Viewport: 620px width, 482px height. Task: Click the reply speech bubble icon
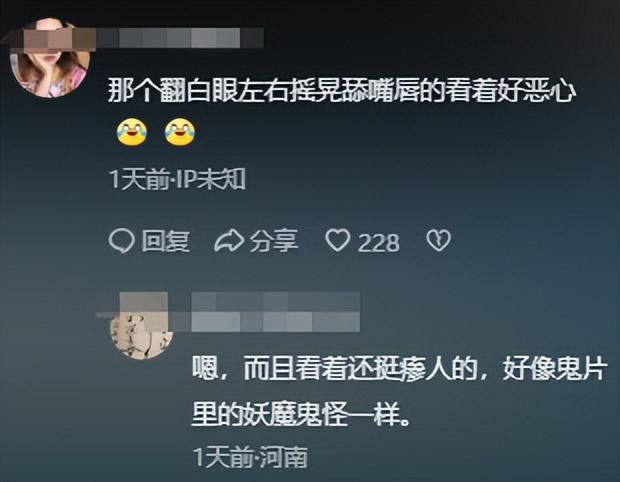tap(121, 241)
